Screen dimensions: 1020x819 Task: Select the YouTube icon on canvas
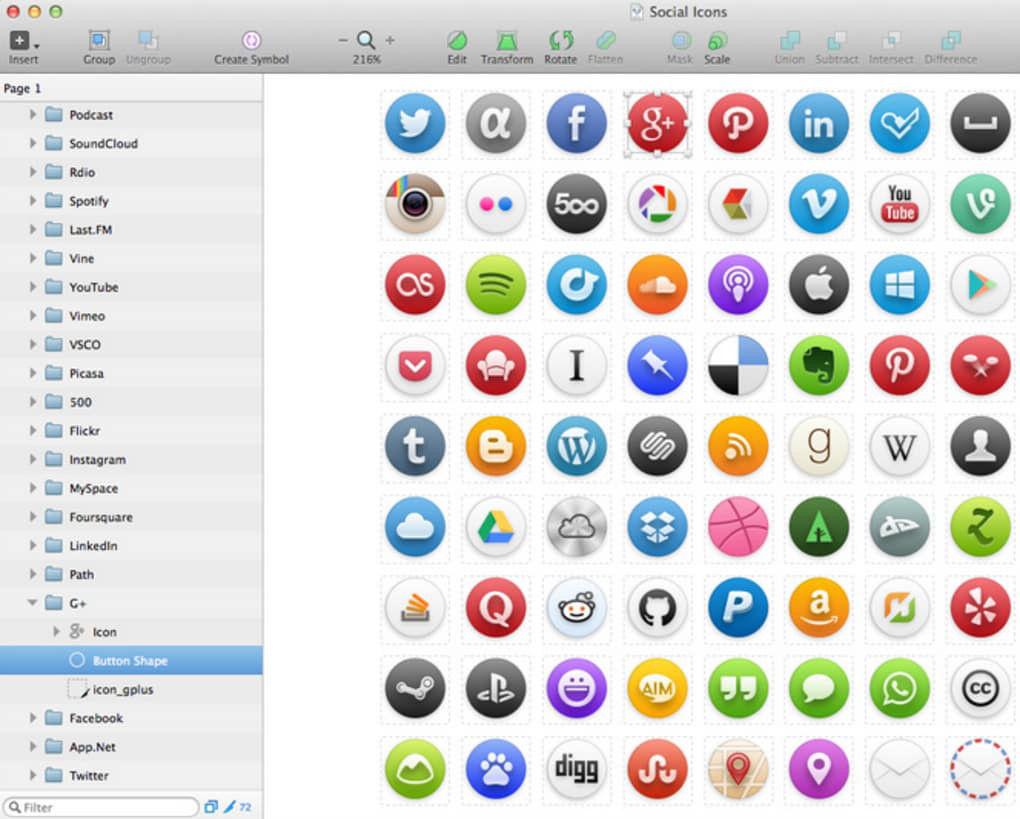point(899,204)
